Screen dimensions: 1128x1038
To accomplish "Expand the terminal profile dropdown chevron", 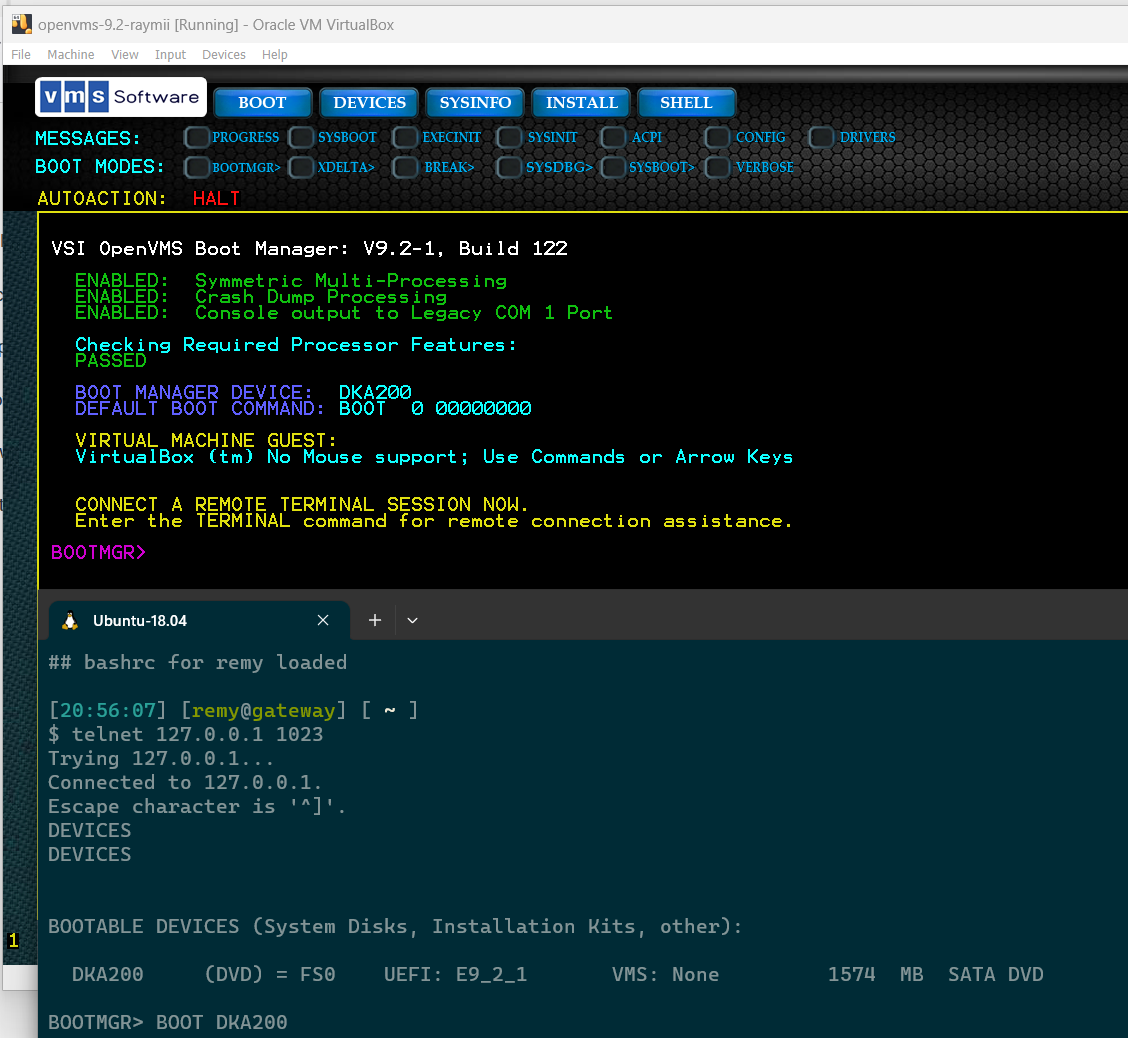I will point(412,621).
